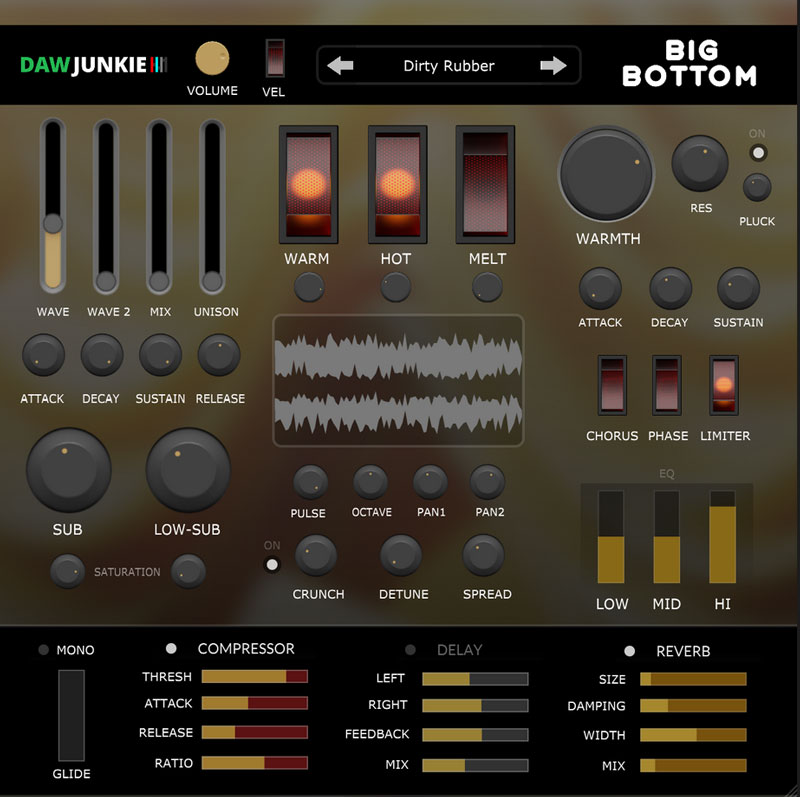Click the SPREAD knob
Image resolution: width=800 pixels, height=797 pixels.
(x=484, y=556)
